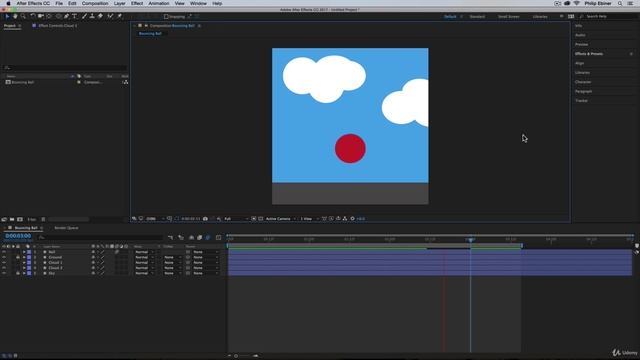
Task: Enable frame blending icon in timeline header
Action: point(200,238)
